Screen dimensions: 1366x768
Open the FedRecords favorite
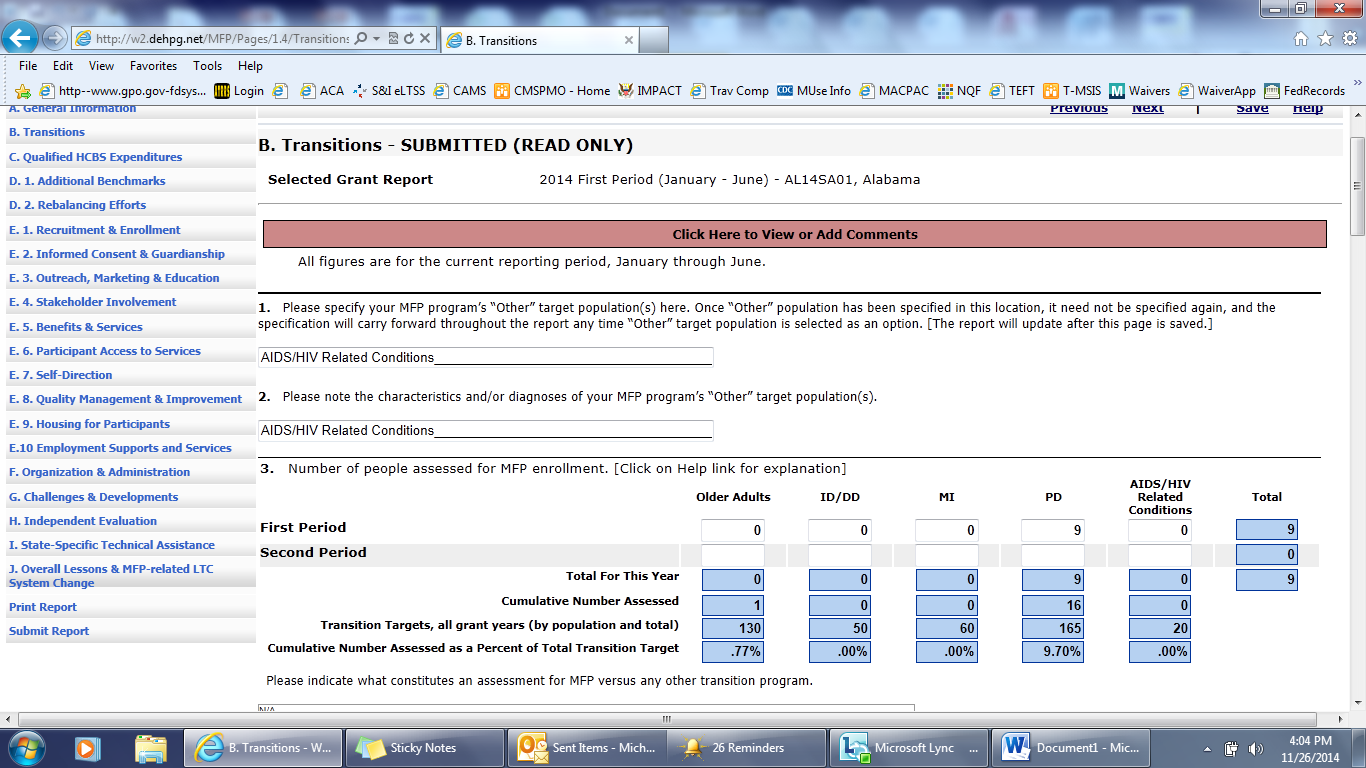click(1304, 91)
